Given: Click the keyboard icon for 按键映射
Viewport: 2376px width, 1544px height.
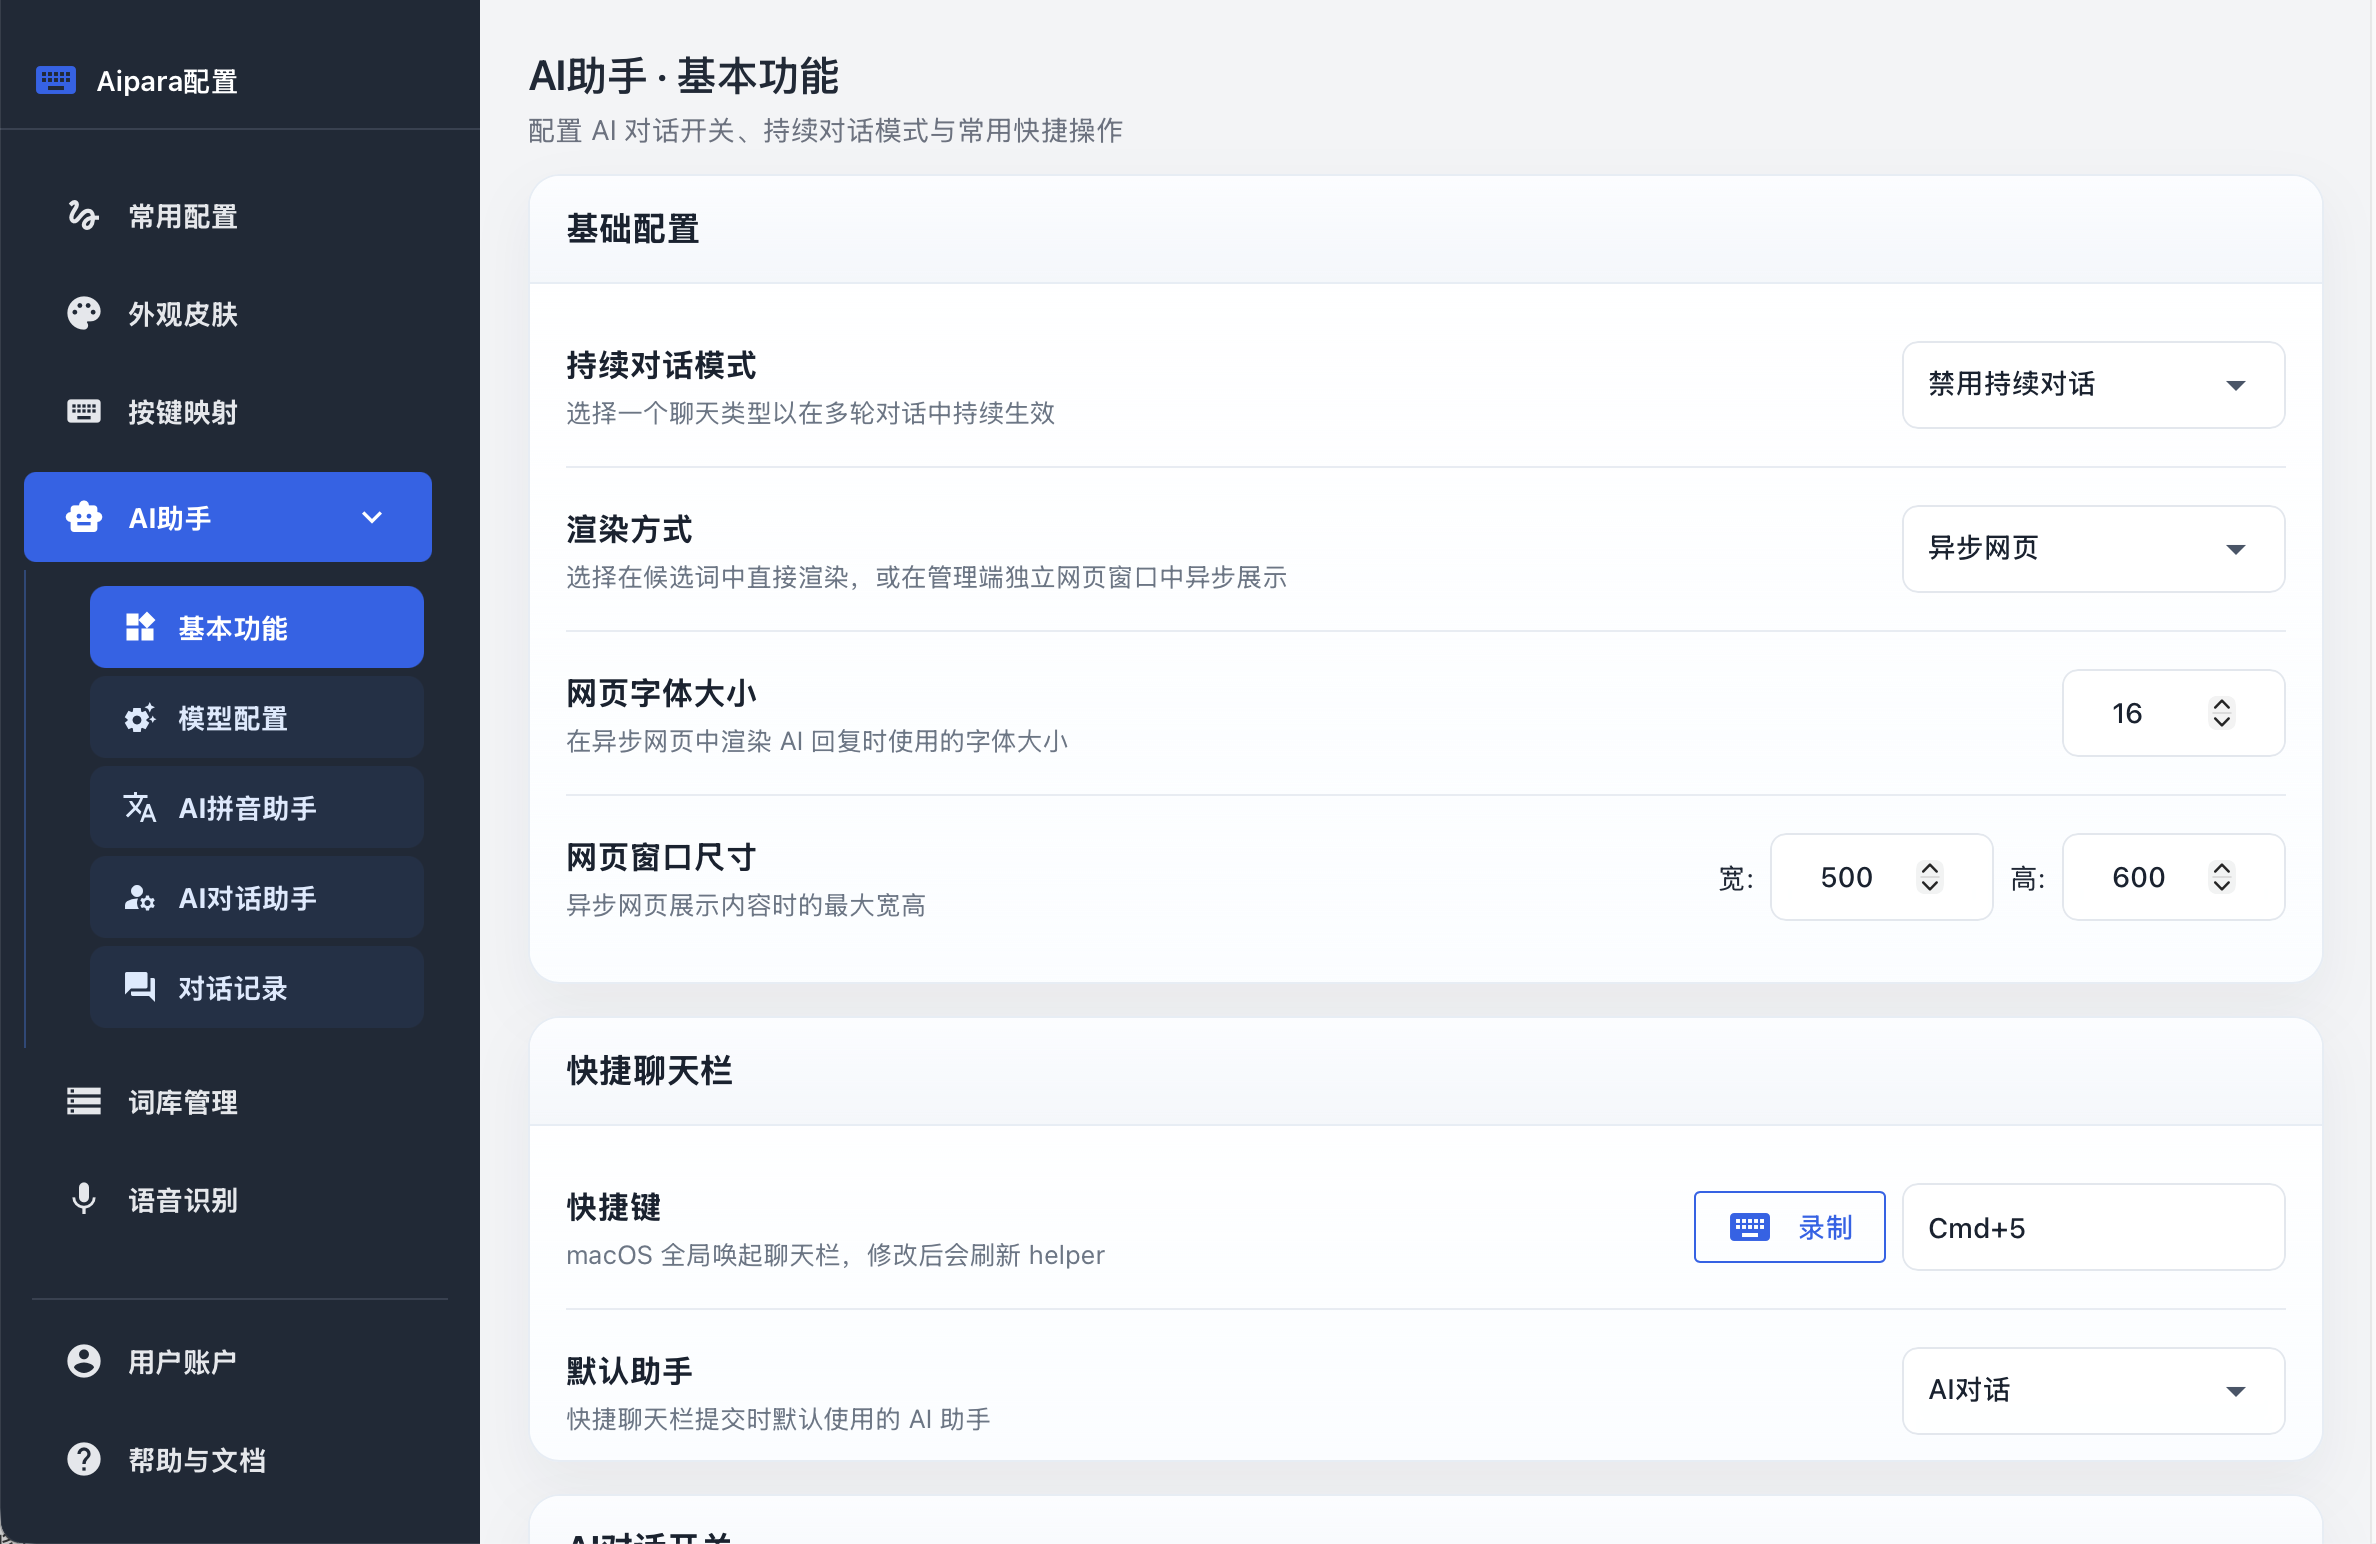Looking at the screenshot, I should (x=83, y=411).
